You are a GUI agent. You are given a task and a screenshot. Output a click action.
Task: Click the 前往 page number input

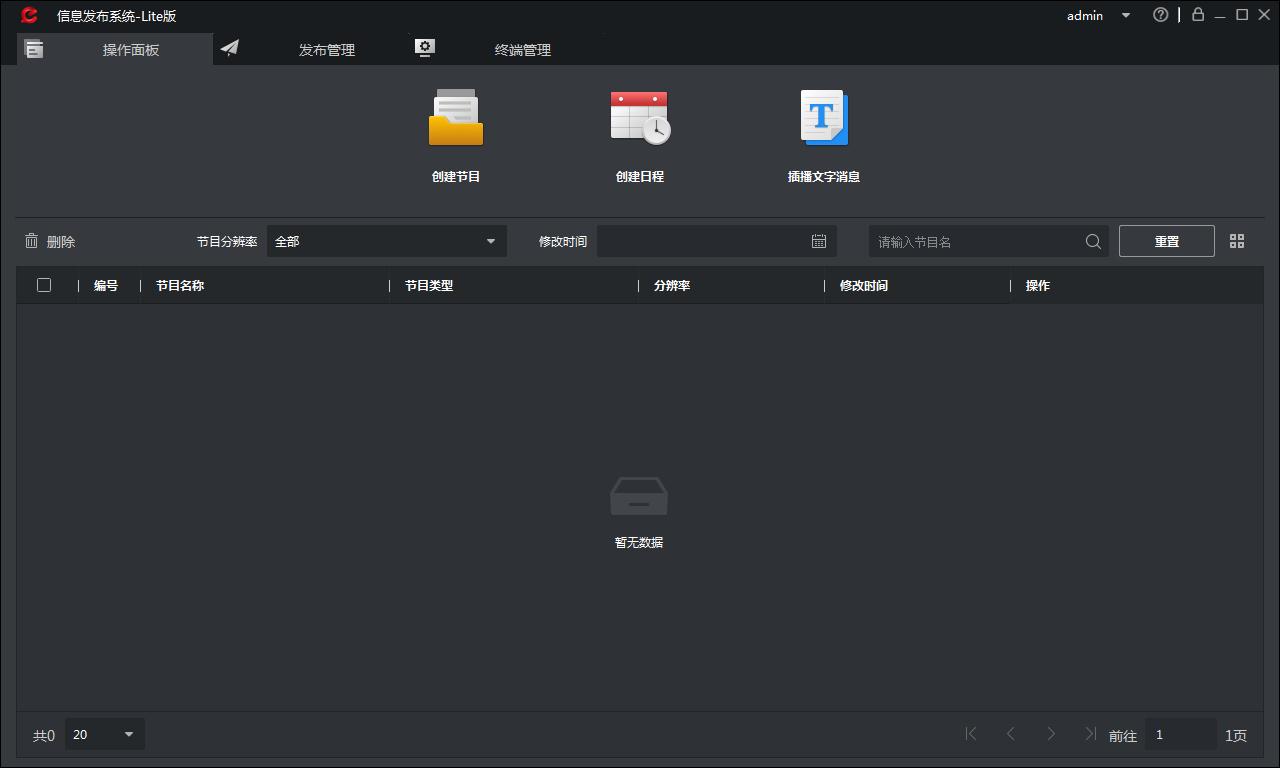coord(1180,734)
